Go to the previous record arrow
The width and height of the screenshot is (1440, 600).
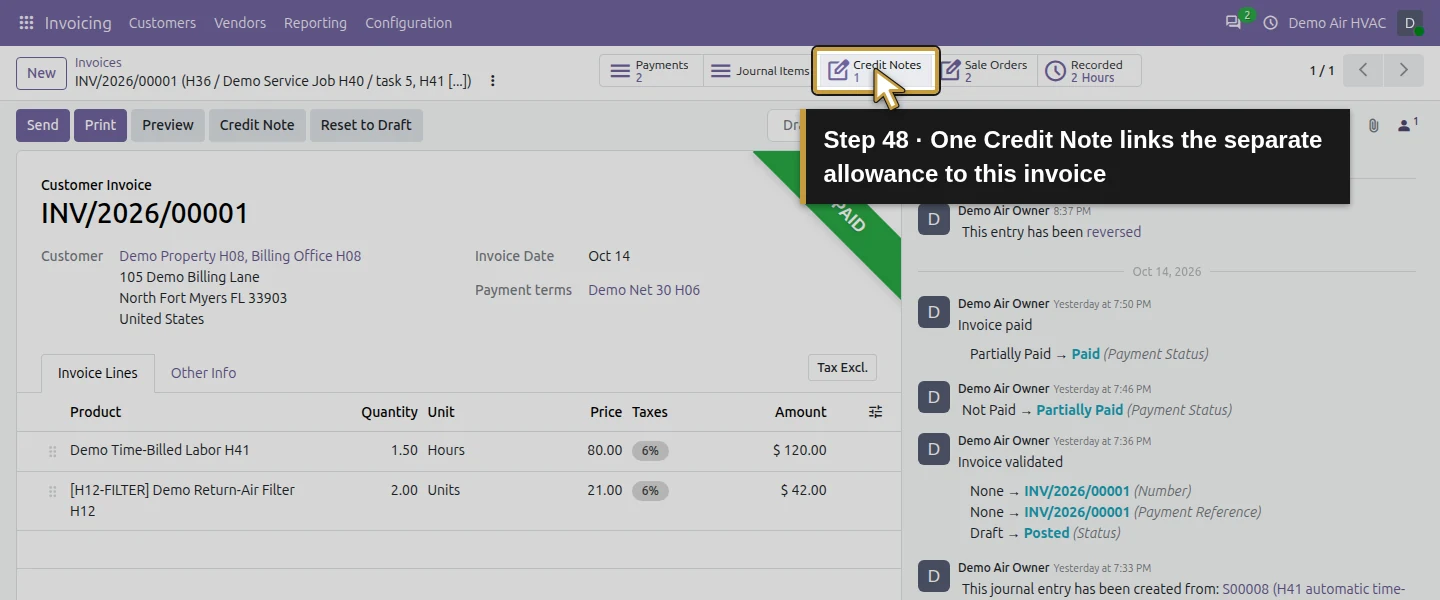pyautogui.click(x=1363, y=70)
